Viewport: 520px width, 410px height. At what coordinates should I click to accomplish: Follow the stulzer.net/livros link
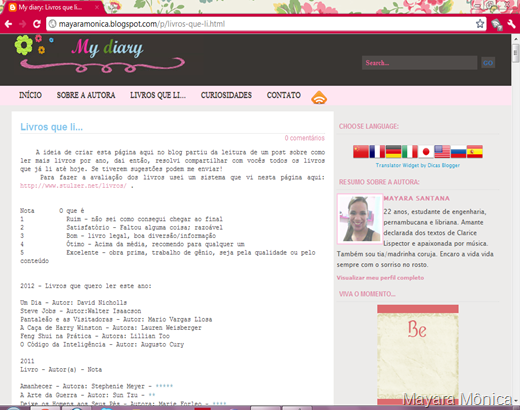(73, 186)
